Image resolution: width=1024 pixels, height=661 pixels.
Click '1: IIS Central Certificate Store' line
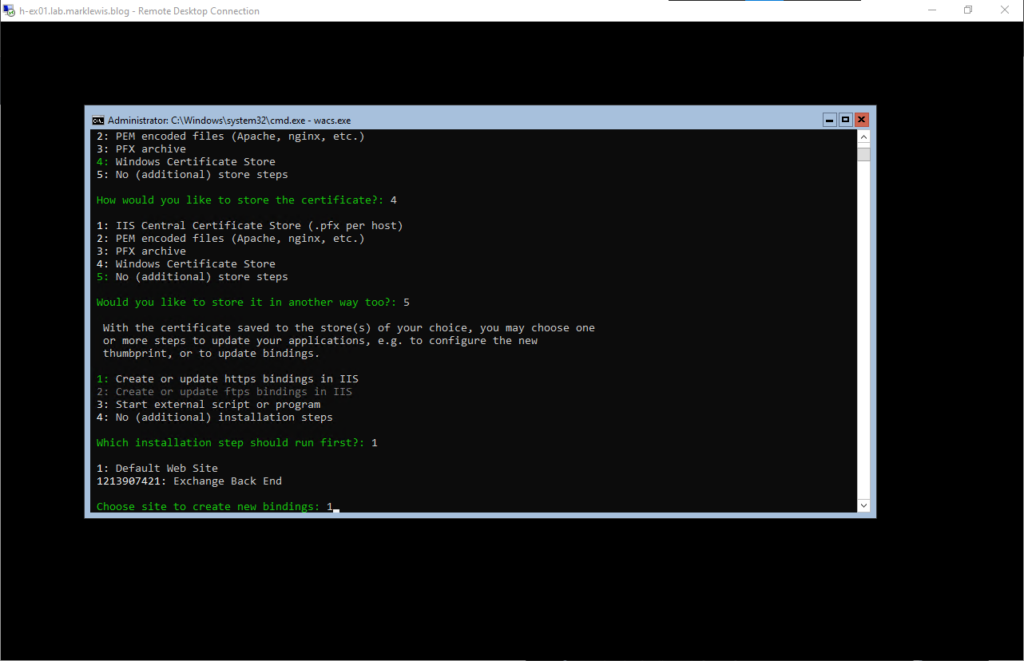[x=249, y=225]
